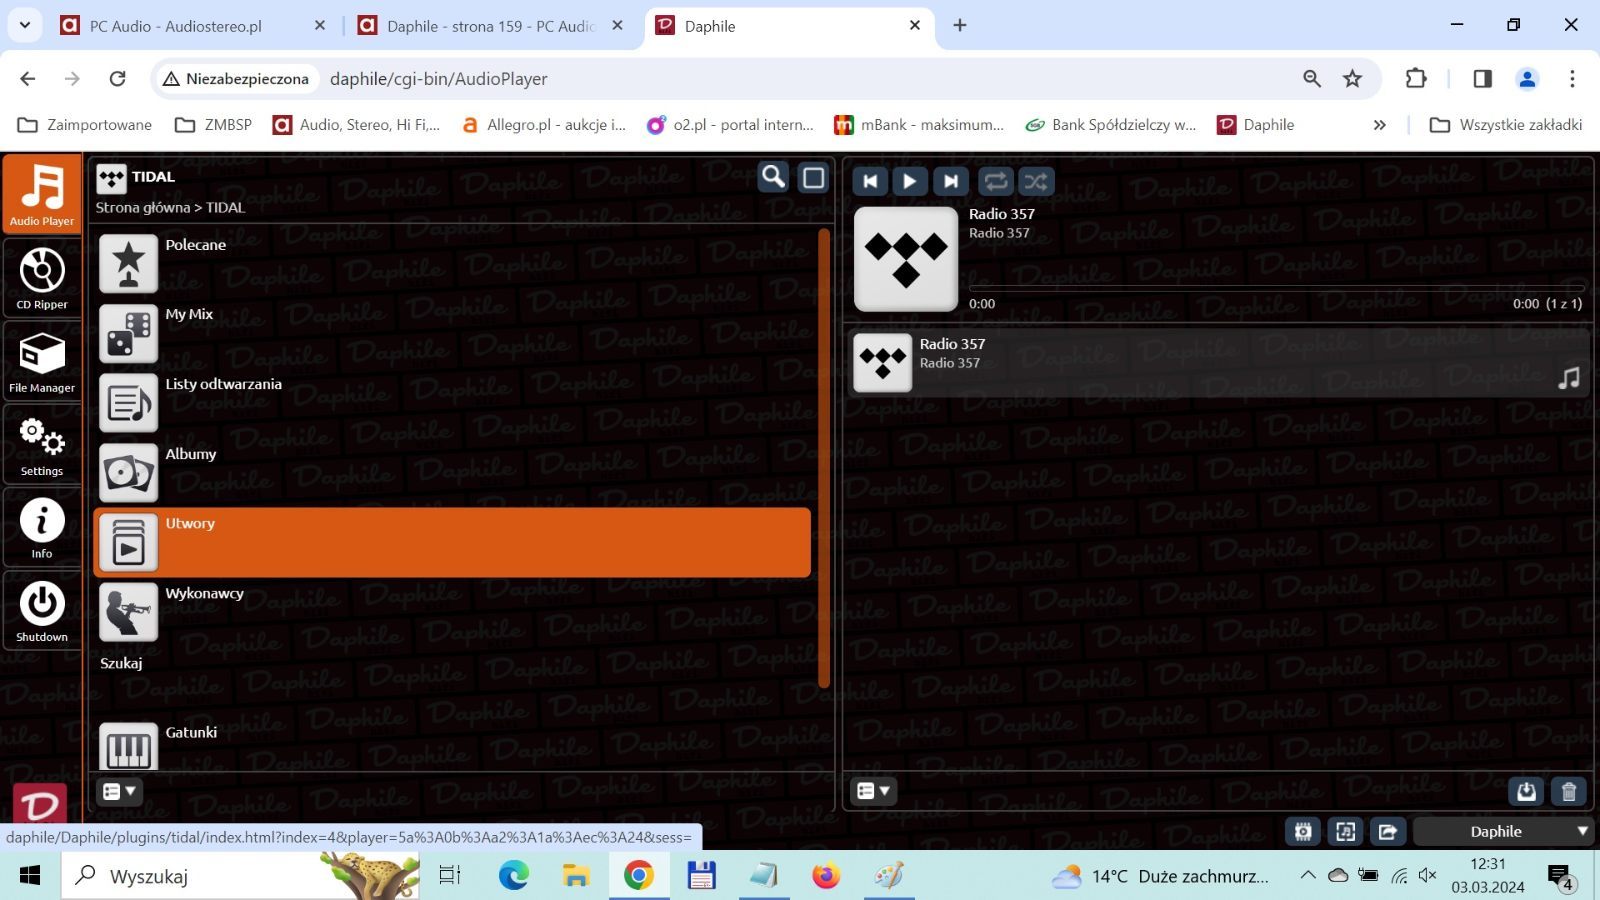Open My Mix in TIDAL
The height and width of the screenshot is (900, 1600).
click(x=452, y=333)
